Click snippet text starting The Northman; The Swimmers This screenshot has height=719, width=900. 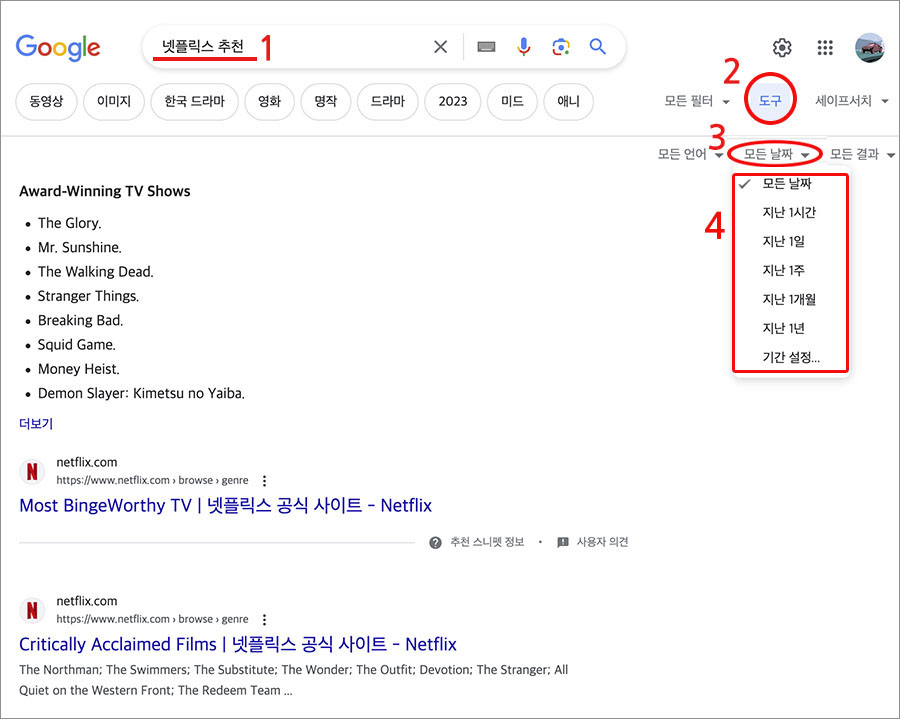pyautogui.click(x=293, y=680)
